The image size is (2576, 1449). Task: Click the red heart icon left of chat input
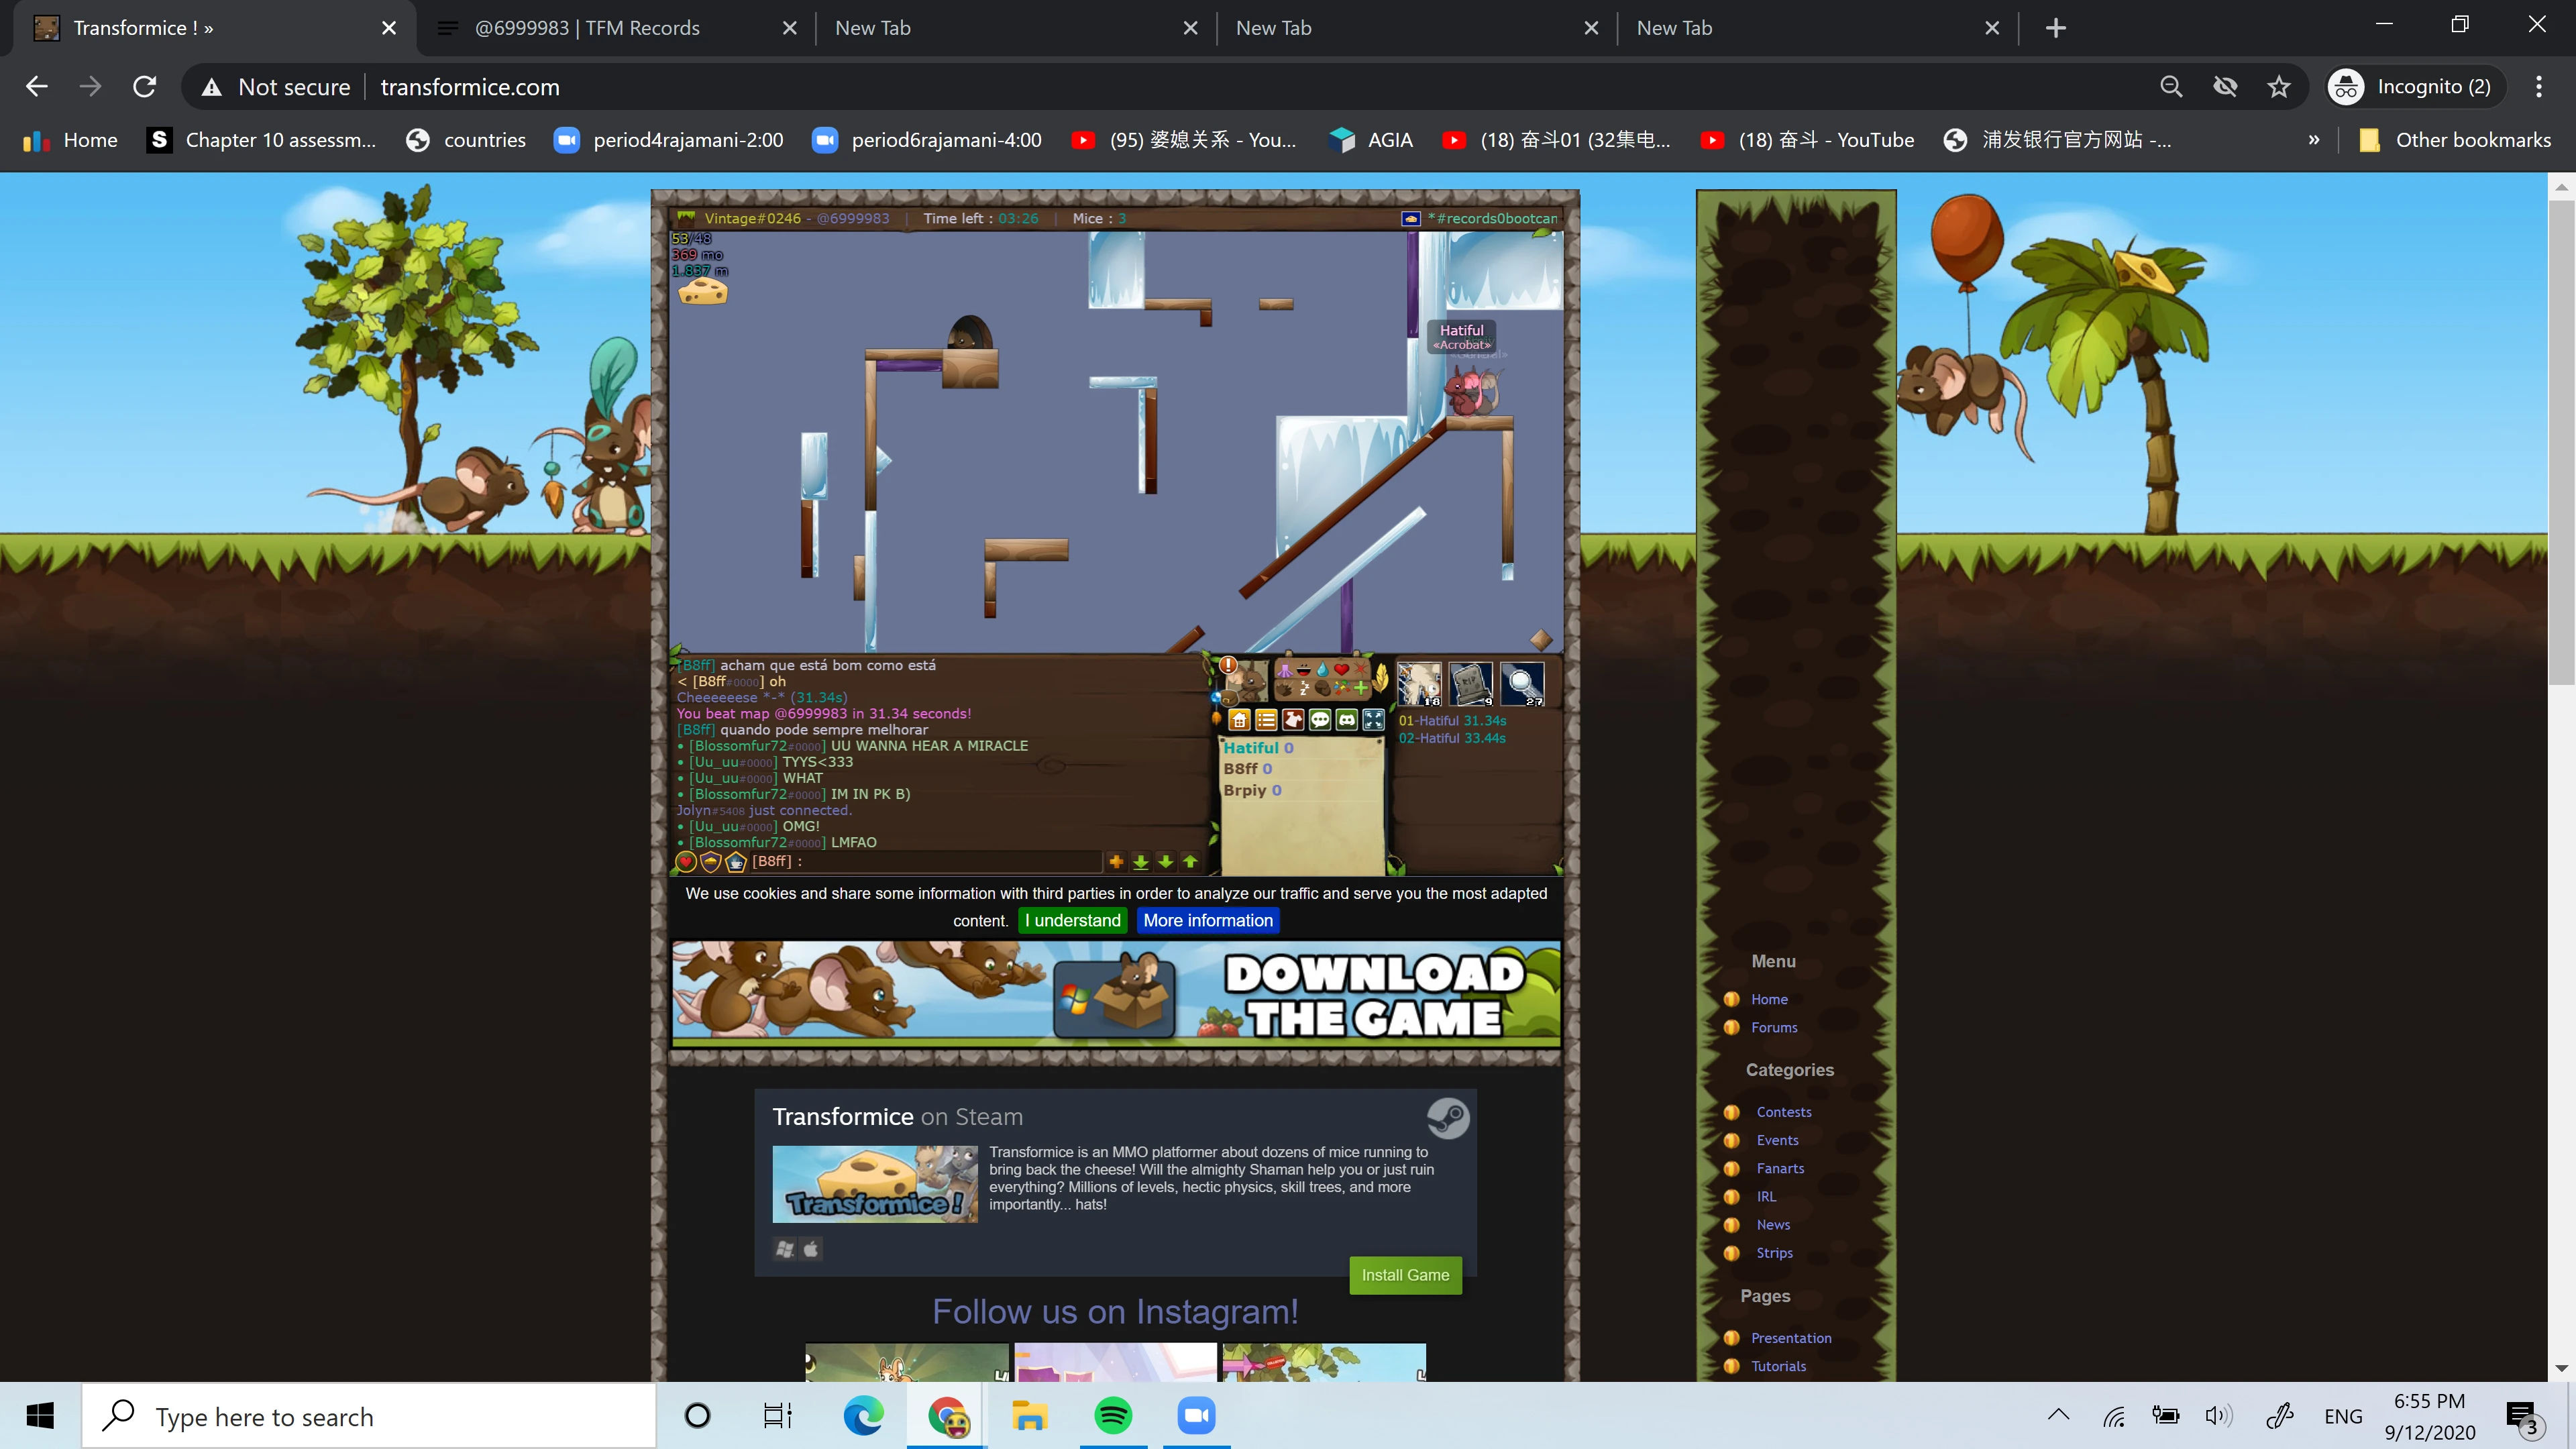(x=686, y=862)
